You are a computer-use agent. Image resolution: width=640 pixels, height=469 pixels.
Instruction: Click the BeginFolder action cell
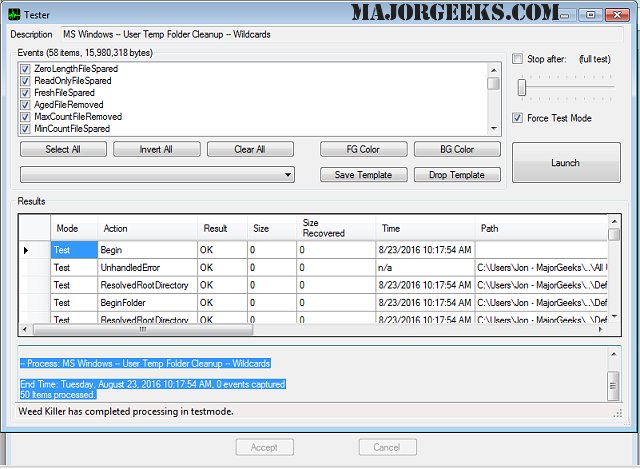pyautogui.click(x=147, y=302)
